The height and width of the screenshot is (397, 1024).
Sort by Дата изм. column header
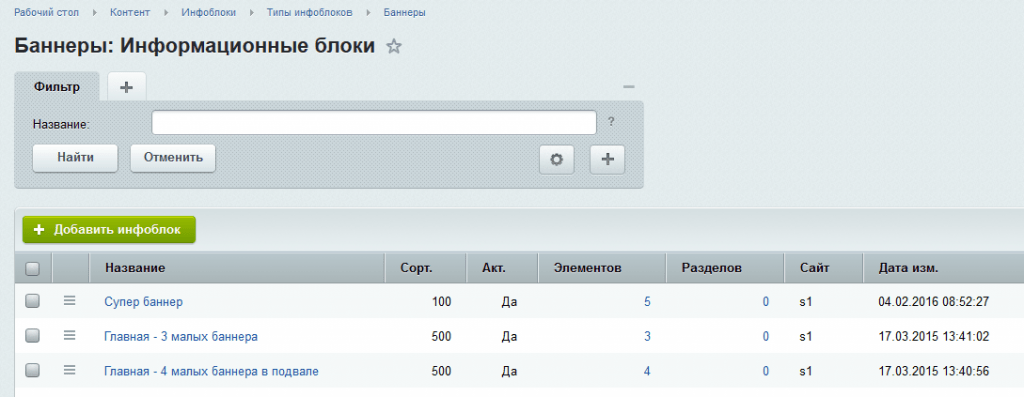(943, 268)
